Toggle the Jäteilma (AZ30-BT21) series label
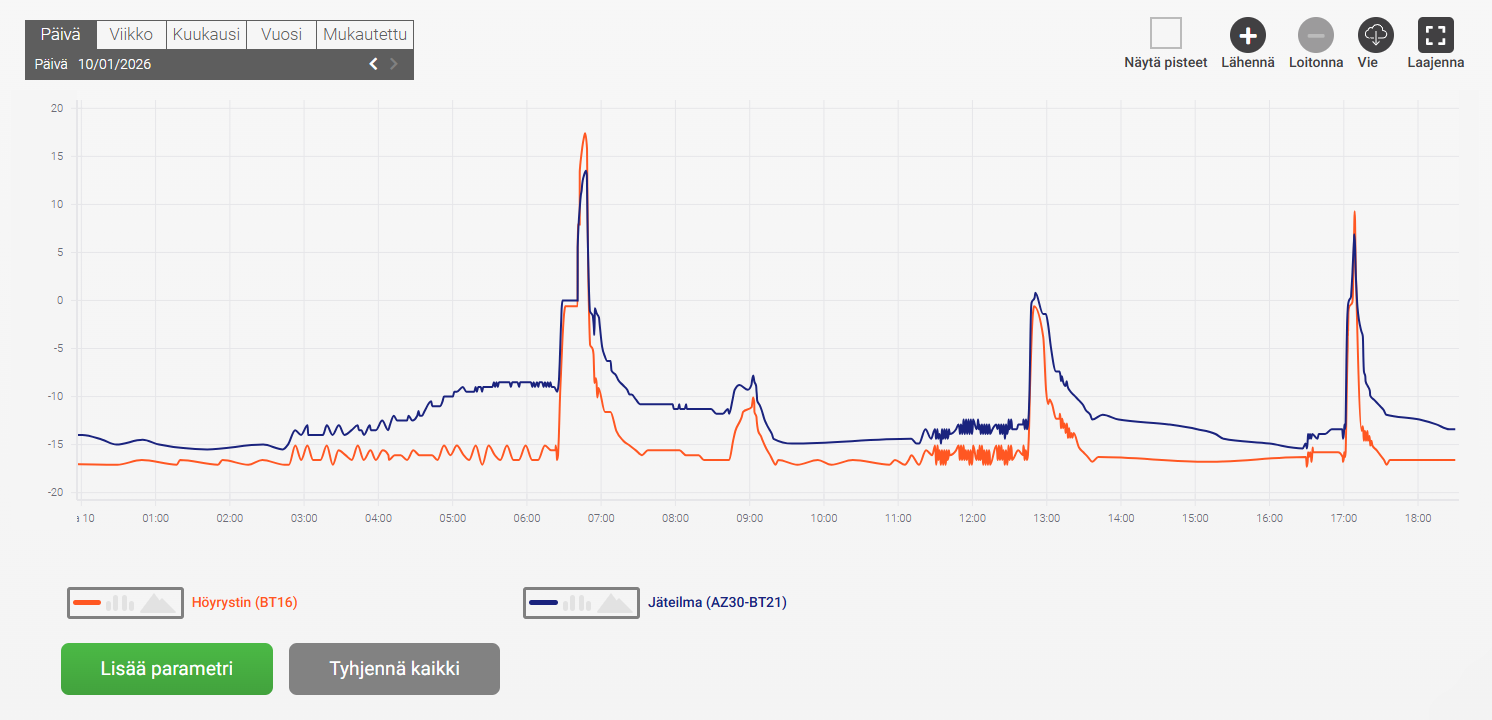The width and height of the screenshot is (1492, 720). click(718, 603)
